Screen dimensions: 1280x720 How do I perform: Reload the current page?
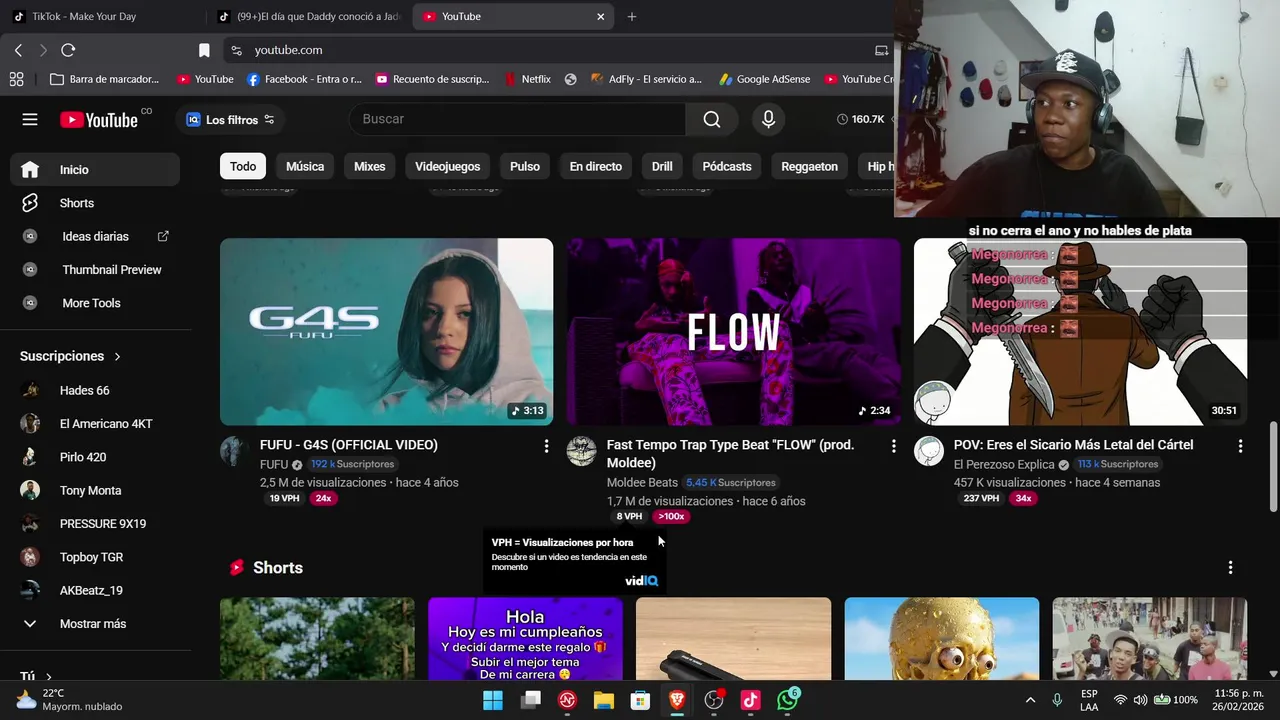pos(68,50)
